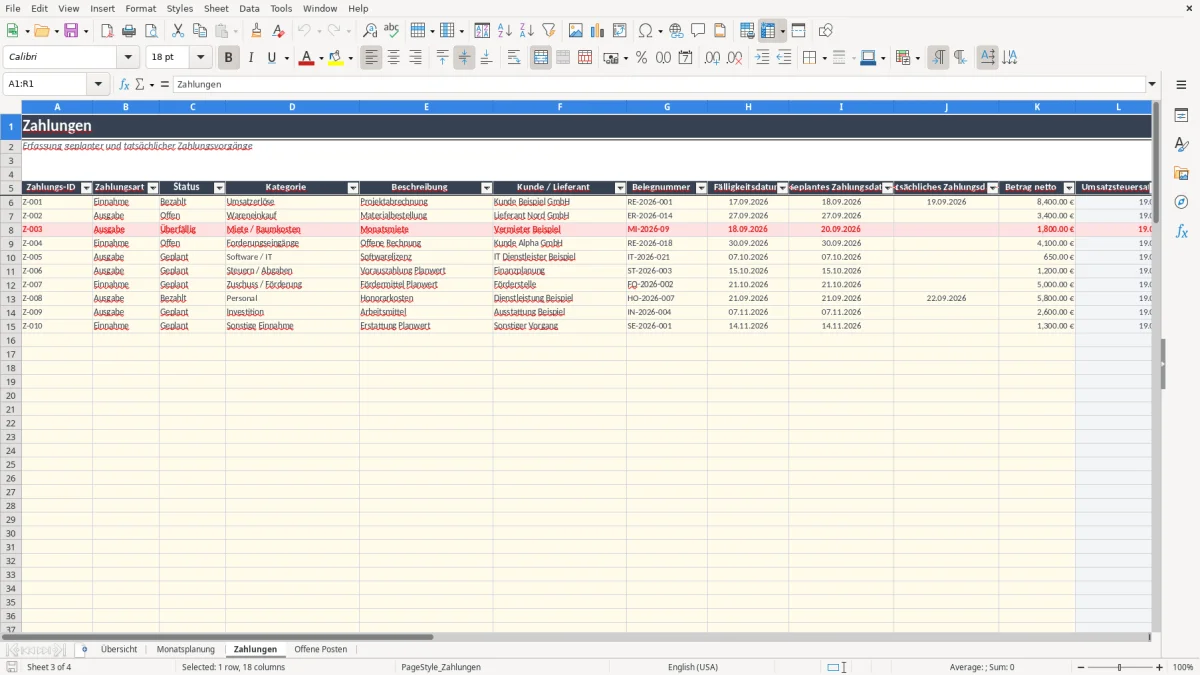The height and width of the screenshot is (675, 1200).
Task: Zoom in with the plus button
Action: 1160,667
